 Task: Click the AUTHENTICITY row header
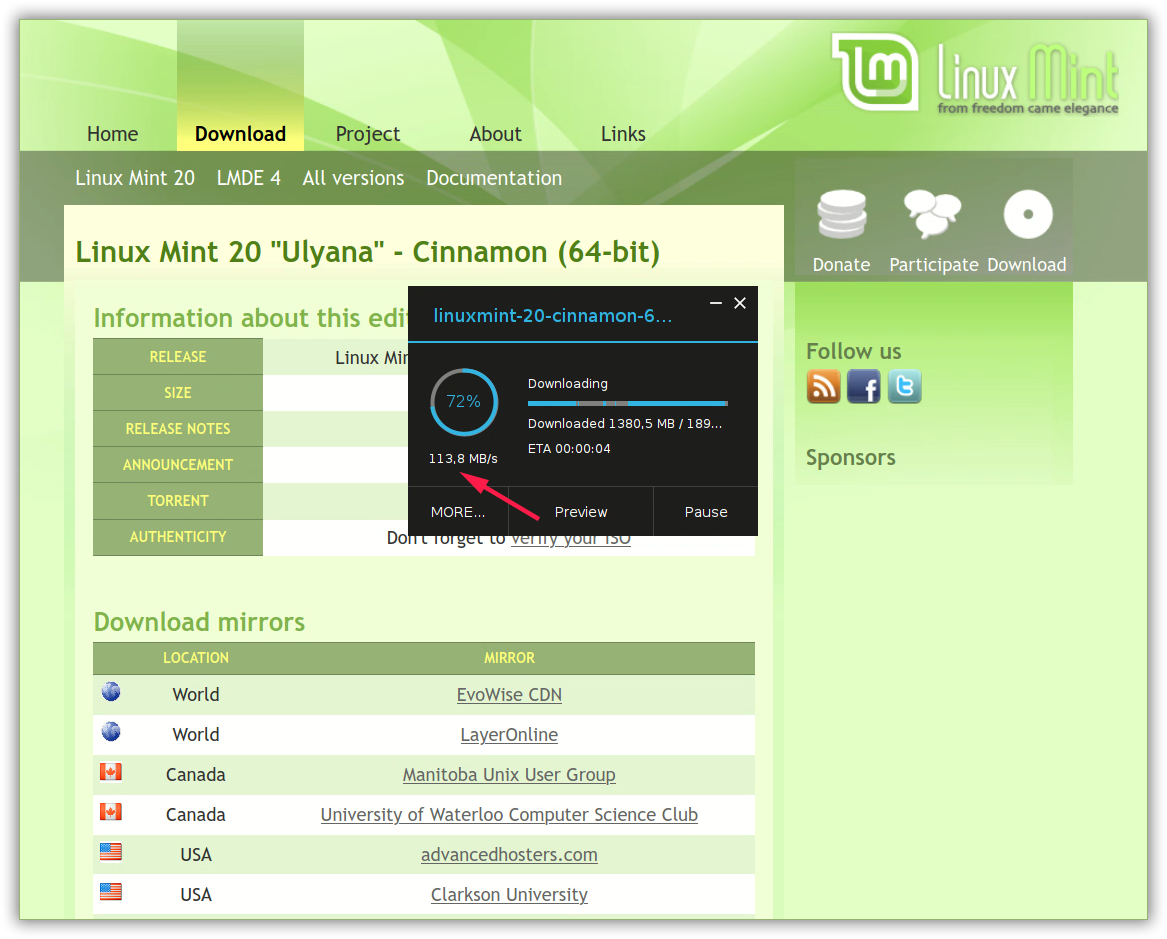(178, 537)
